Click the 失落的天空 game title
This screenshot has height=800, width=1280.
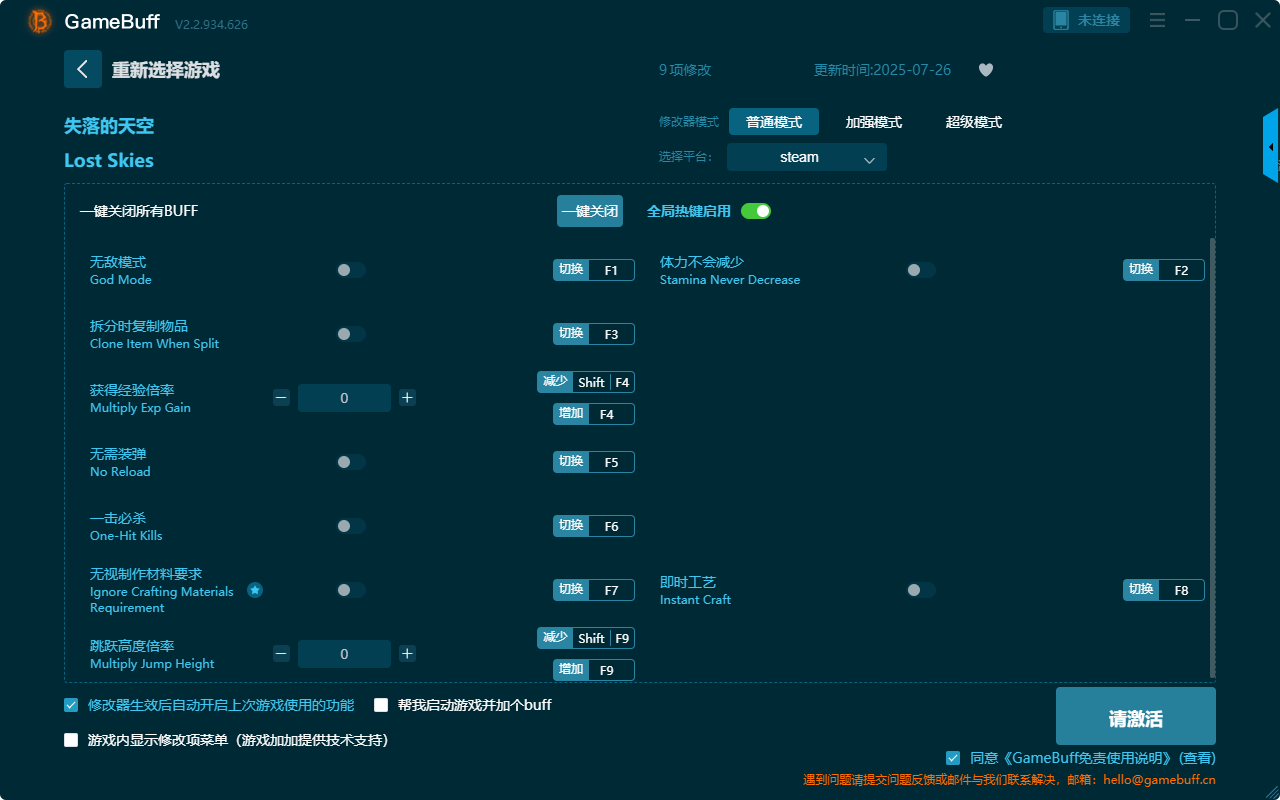pos(109,126)
